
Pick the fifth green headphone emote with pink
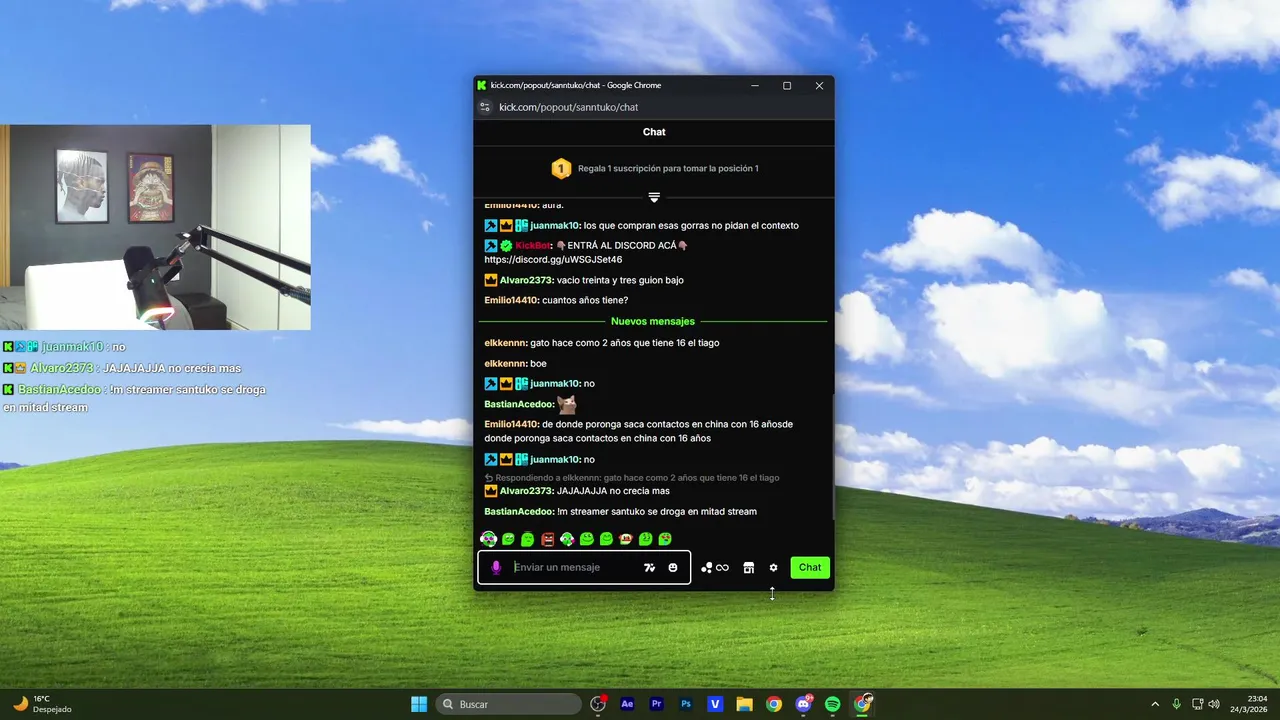click(567, 539)
